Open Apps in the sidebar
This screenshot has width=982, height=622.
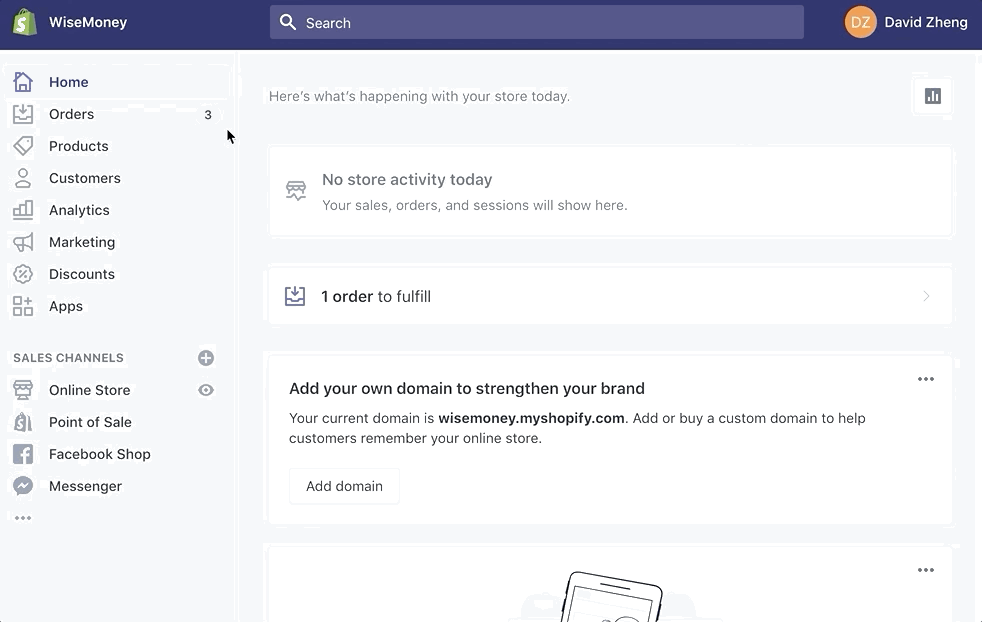pos(66,306)
